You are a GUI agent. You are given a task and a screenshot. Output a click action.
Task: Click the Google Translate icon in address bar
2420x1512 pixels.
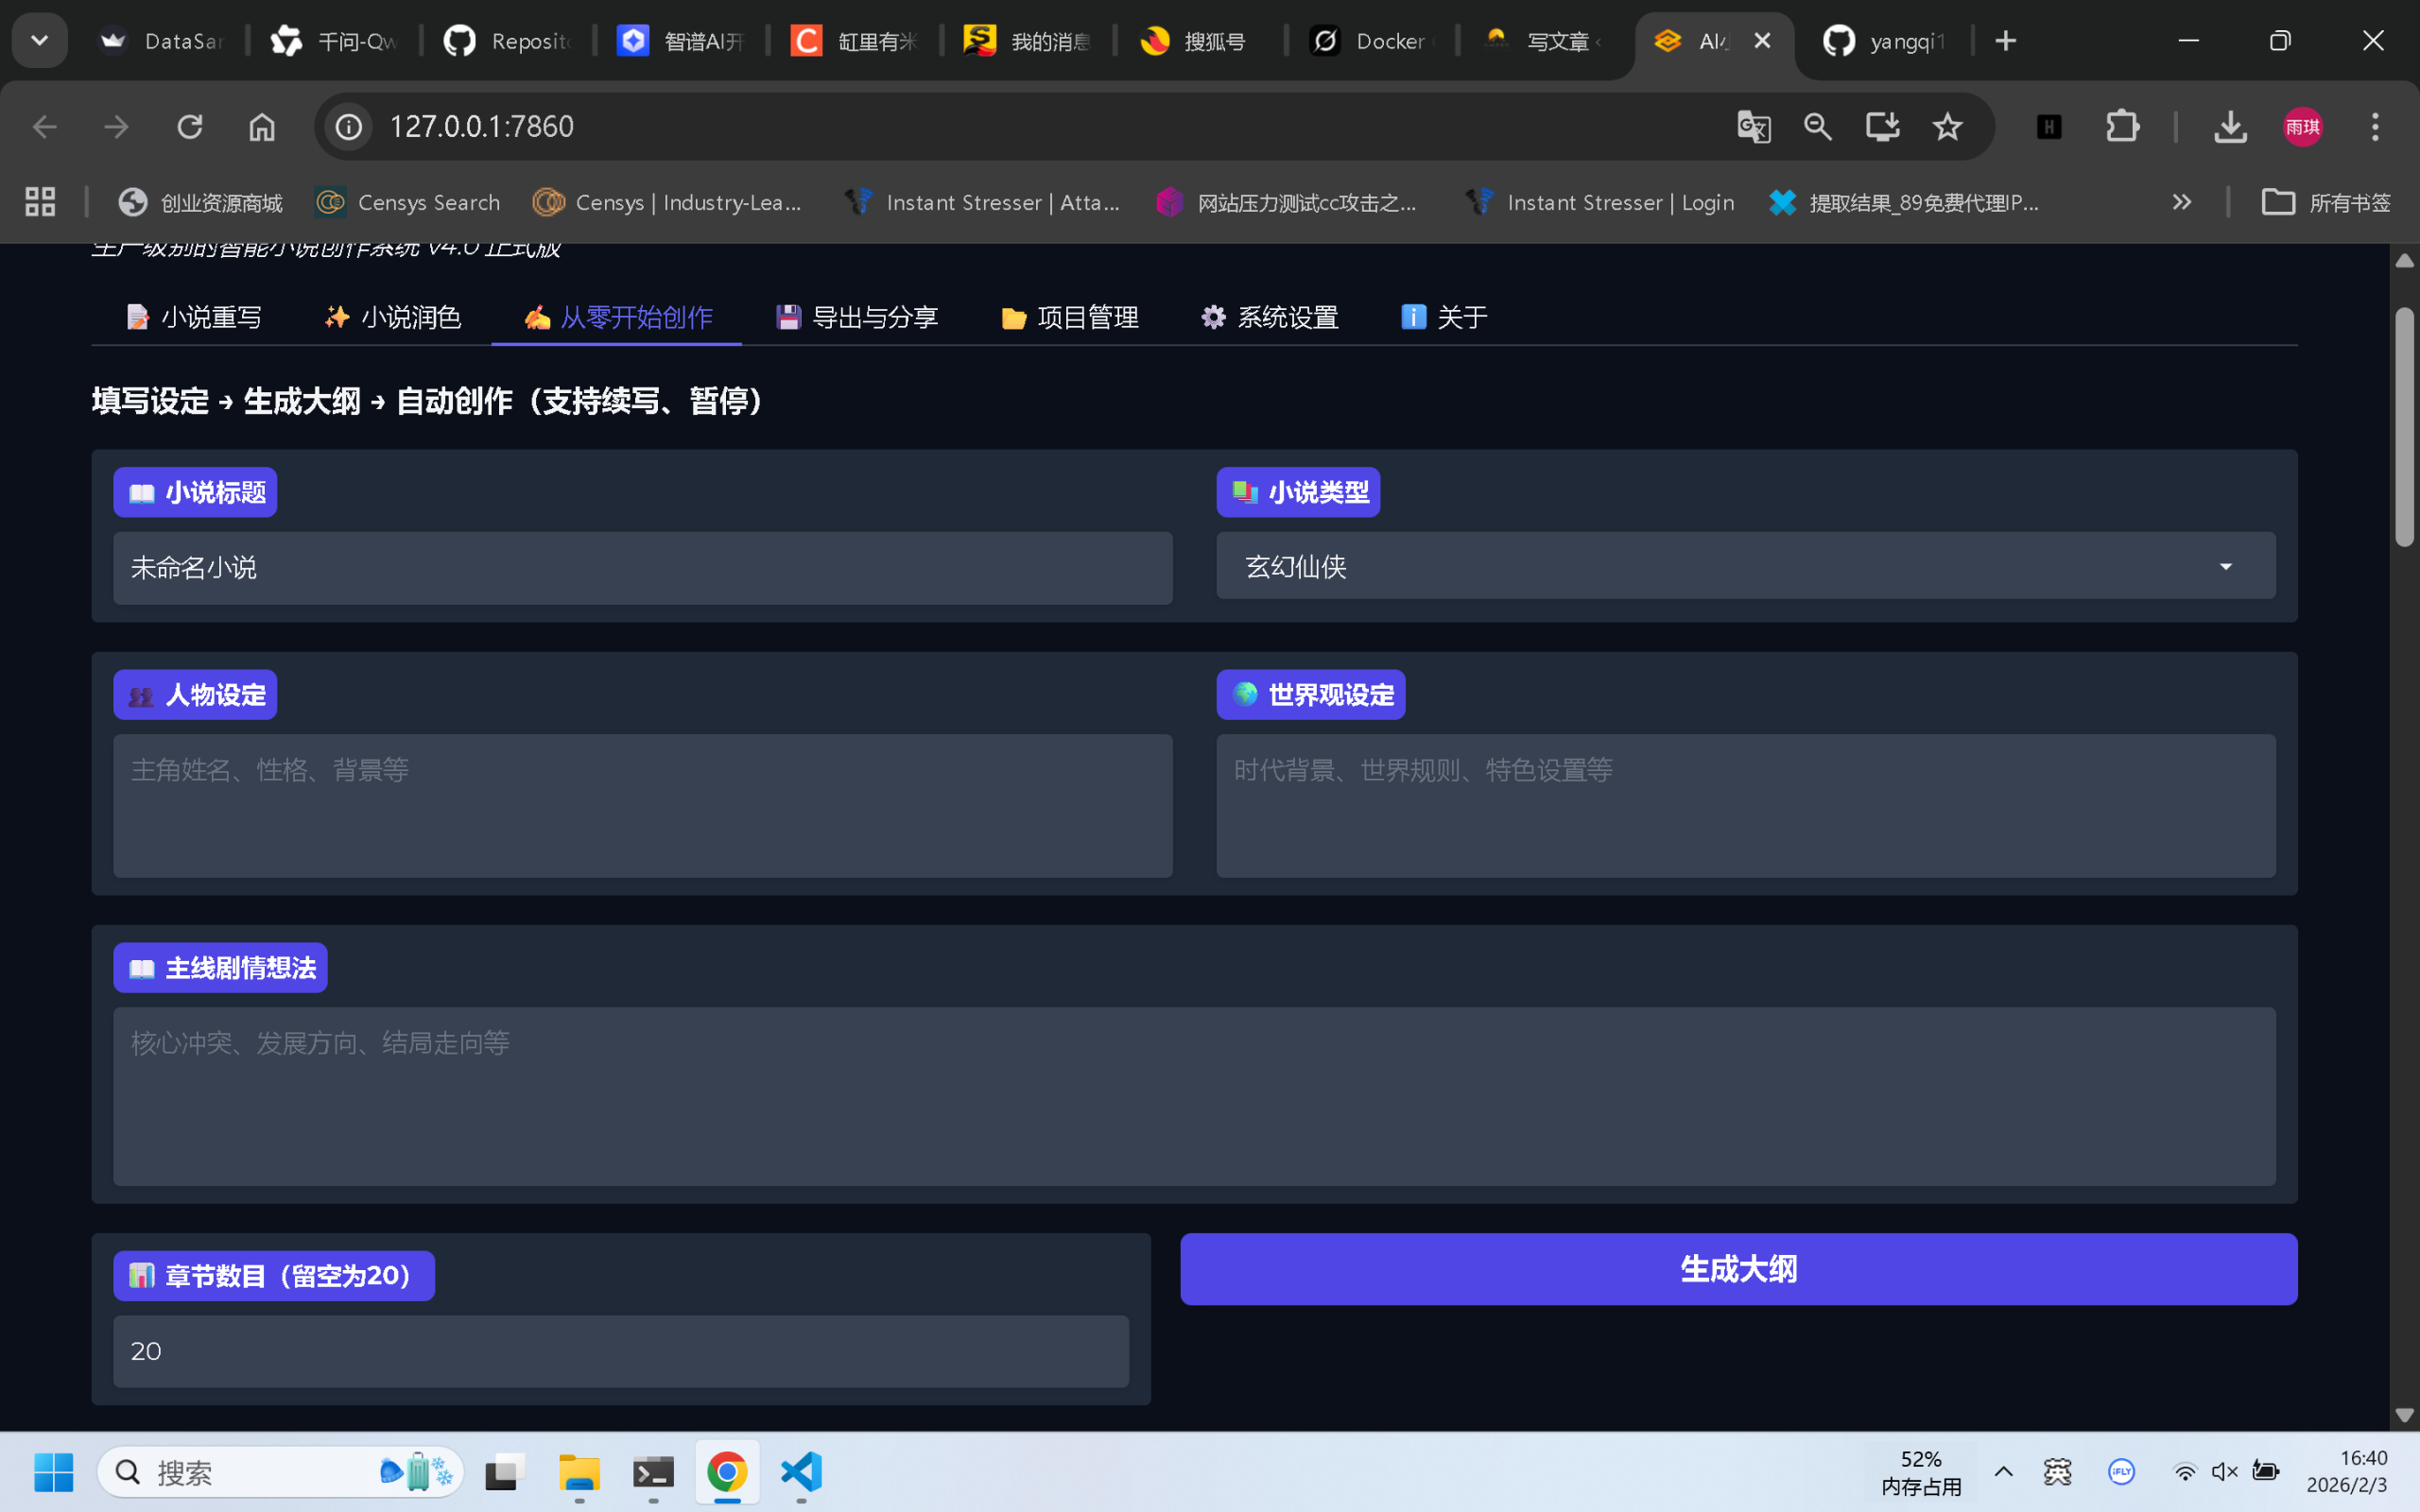point(1753,127)
